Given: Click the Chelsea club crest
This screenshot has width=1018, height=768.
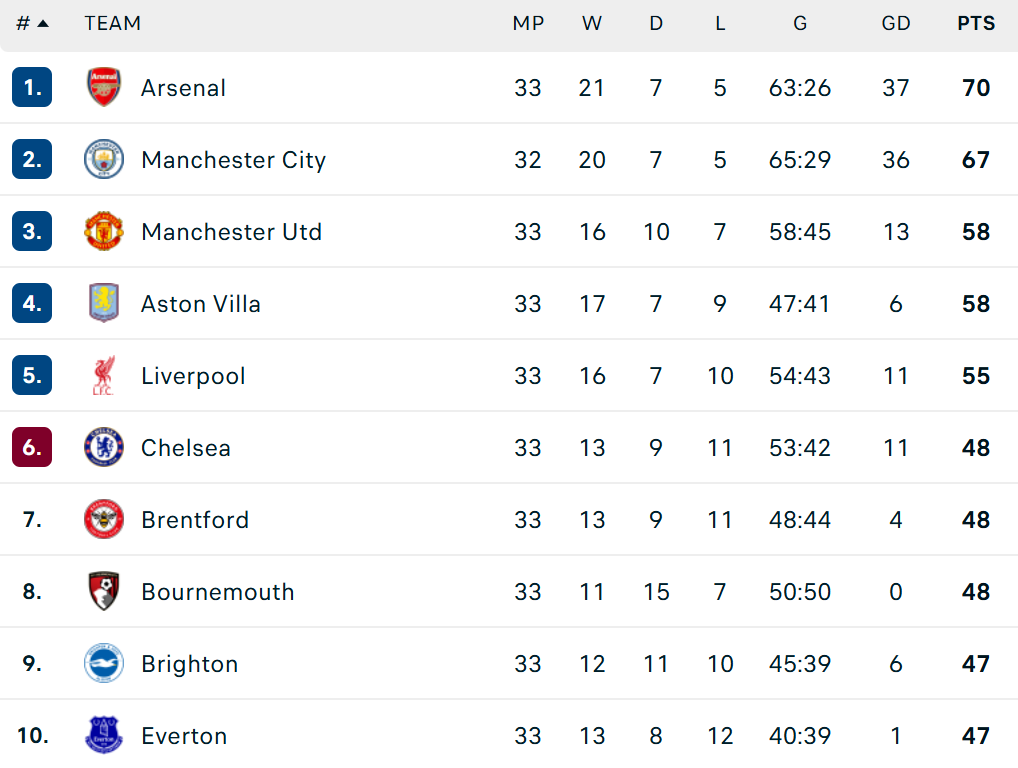Looking at the screenshot, I should tap(104, 447).
